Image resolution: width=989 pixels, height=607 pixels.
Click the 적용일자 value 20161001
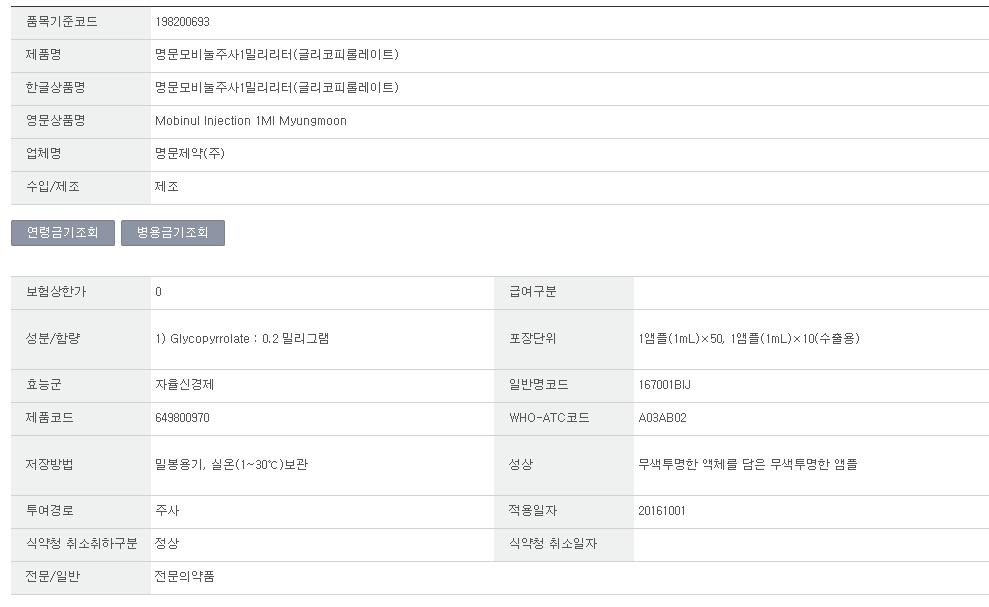[662, 511]
